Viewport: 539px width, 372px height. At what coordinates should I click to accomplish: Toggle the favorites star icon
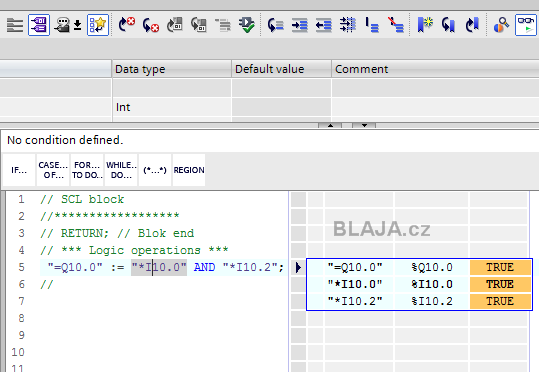point(98,25)
